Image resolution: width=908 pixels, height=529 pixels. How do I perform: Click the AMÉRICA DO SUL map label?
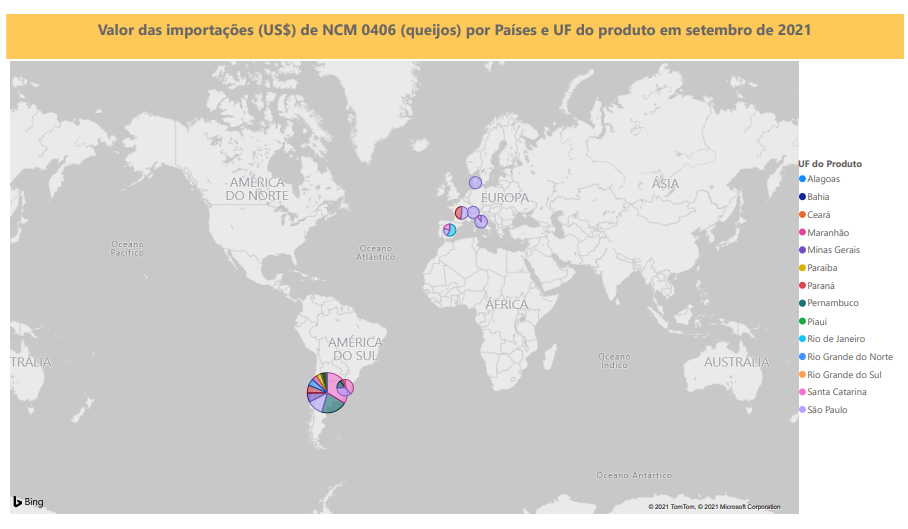(x=355, y=349)
